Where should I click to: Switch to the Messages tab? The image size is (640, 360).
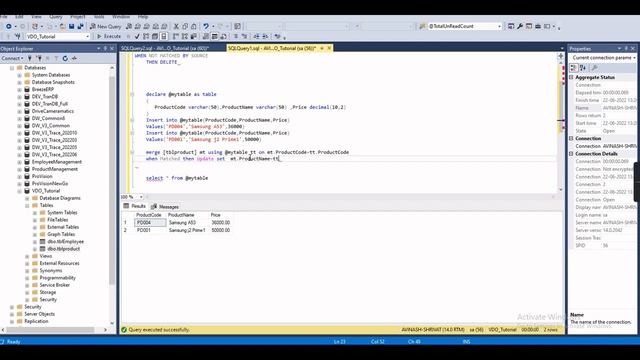165,207
